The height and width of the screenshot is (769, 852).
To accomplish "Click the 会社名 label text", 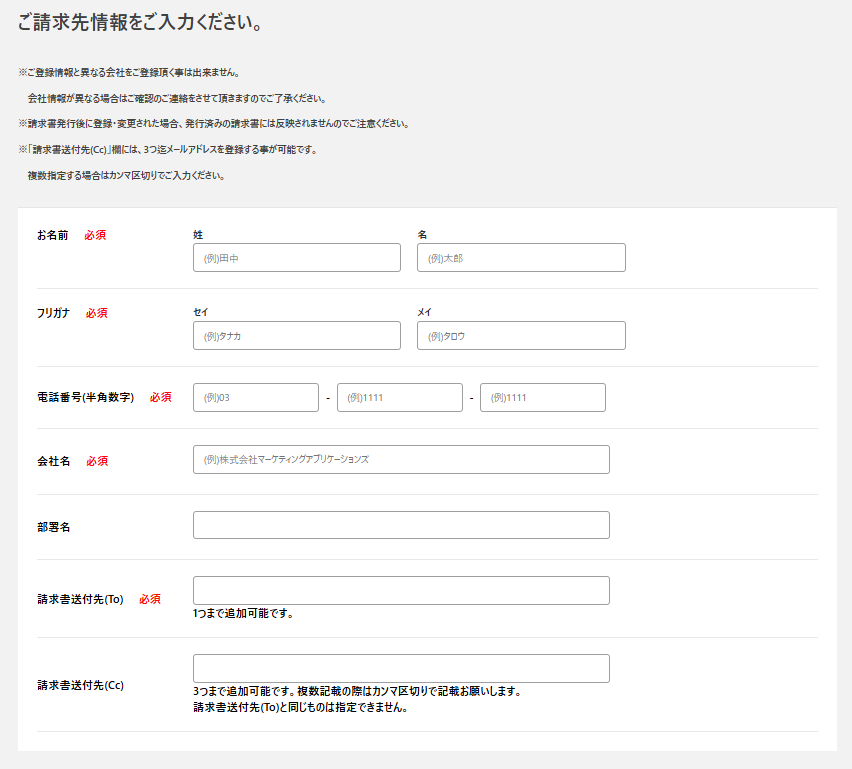I will tap(54, 461).
